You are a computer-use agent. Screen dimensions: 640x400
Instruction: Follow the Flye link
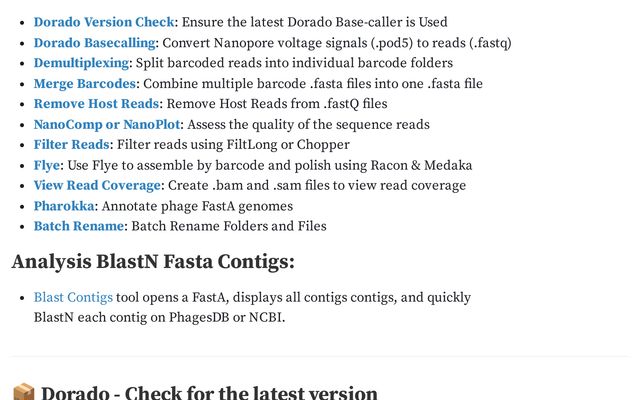tap(47, 165)
